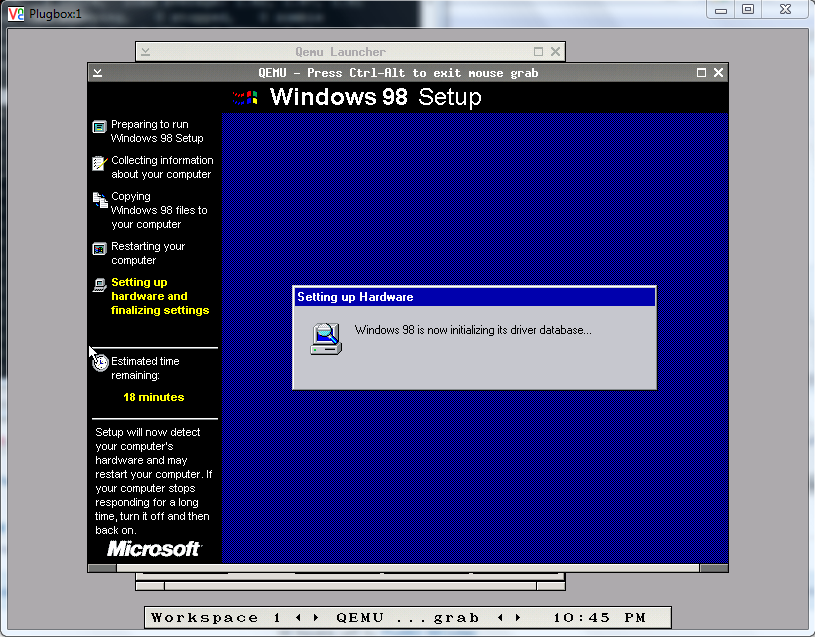Click the Copying Windows 98 files step text
The height and width of the screenshot is (637, 815).
pyautogui.click(x=159, y=210)
